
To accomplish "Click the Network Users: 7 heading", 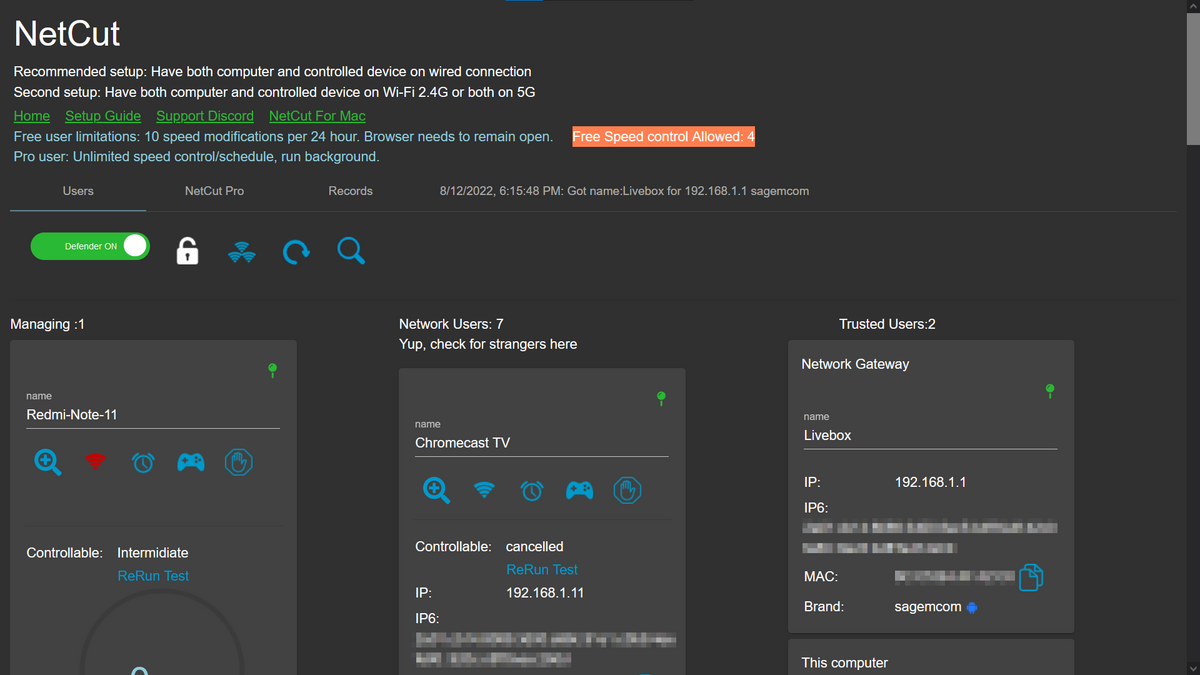I will pos(451,324).
